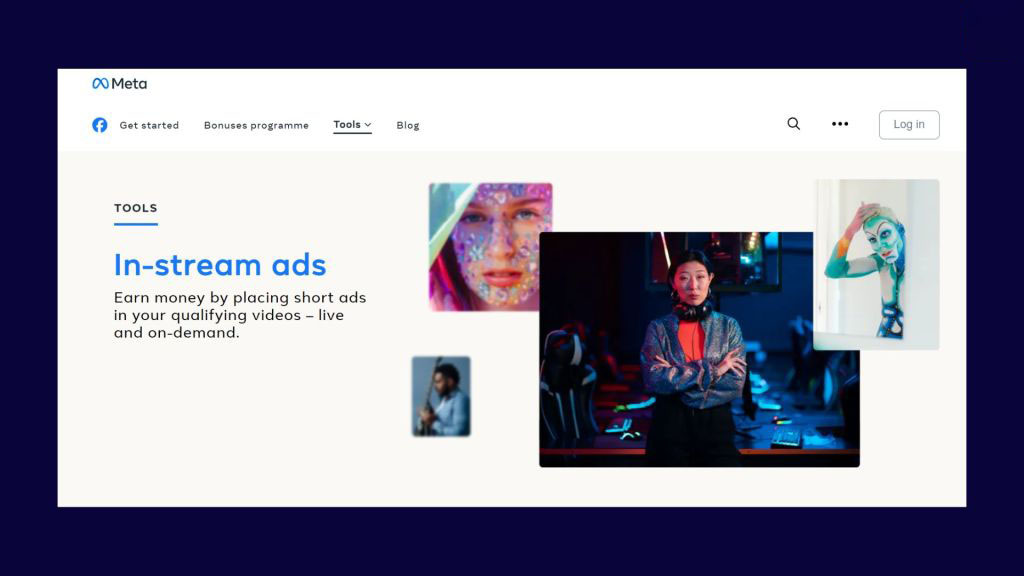This screenshot has width=1024, height=576.
Task: Click the Meta wordmark next to the logo
Action: (x=130, y=84)
